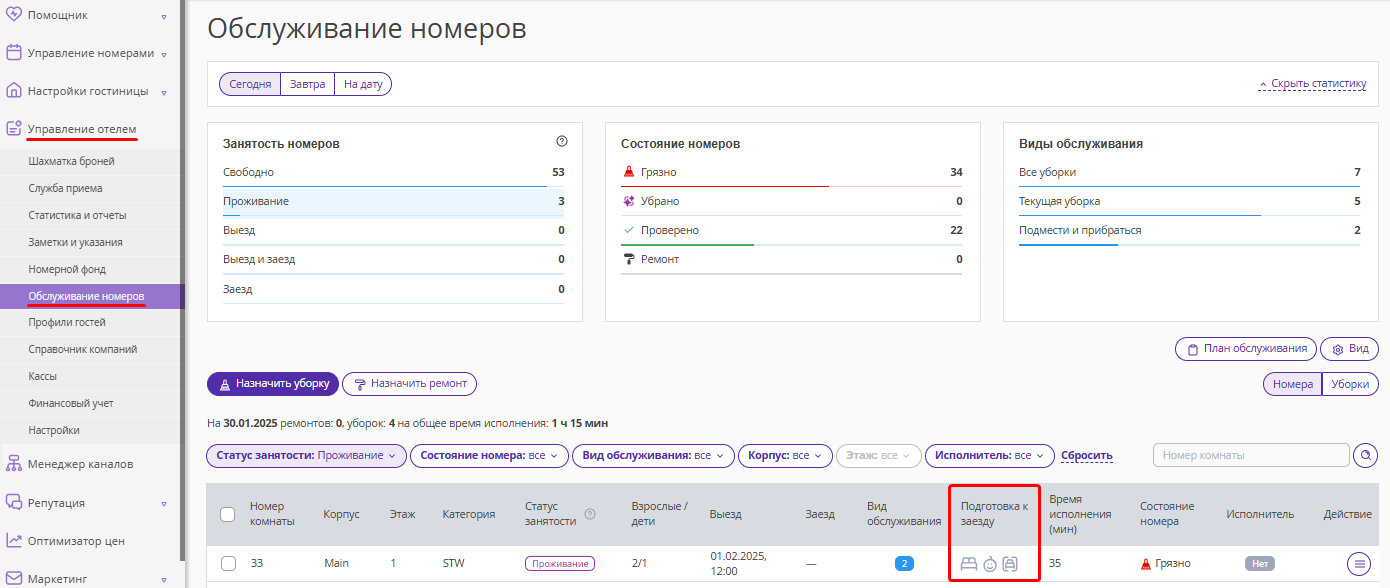Switch to the Завтра date tab
Viewport: 1390px width, 588px height.
point(307,84)
